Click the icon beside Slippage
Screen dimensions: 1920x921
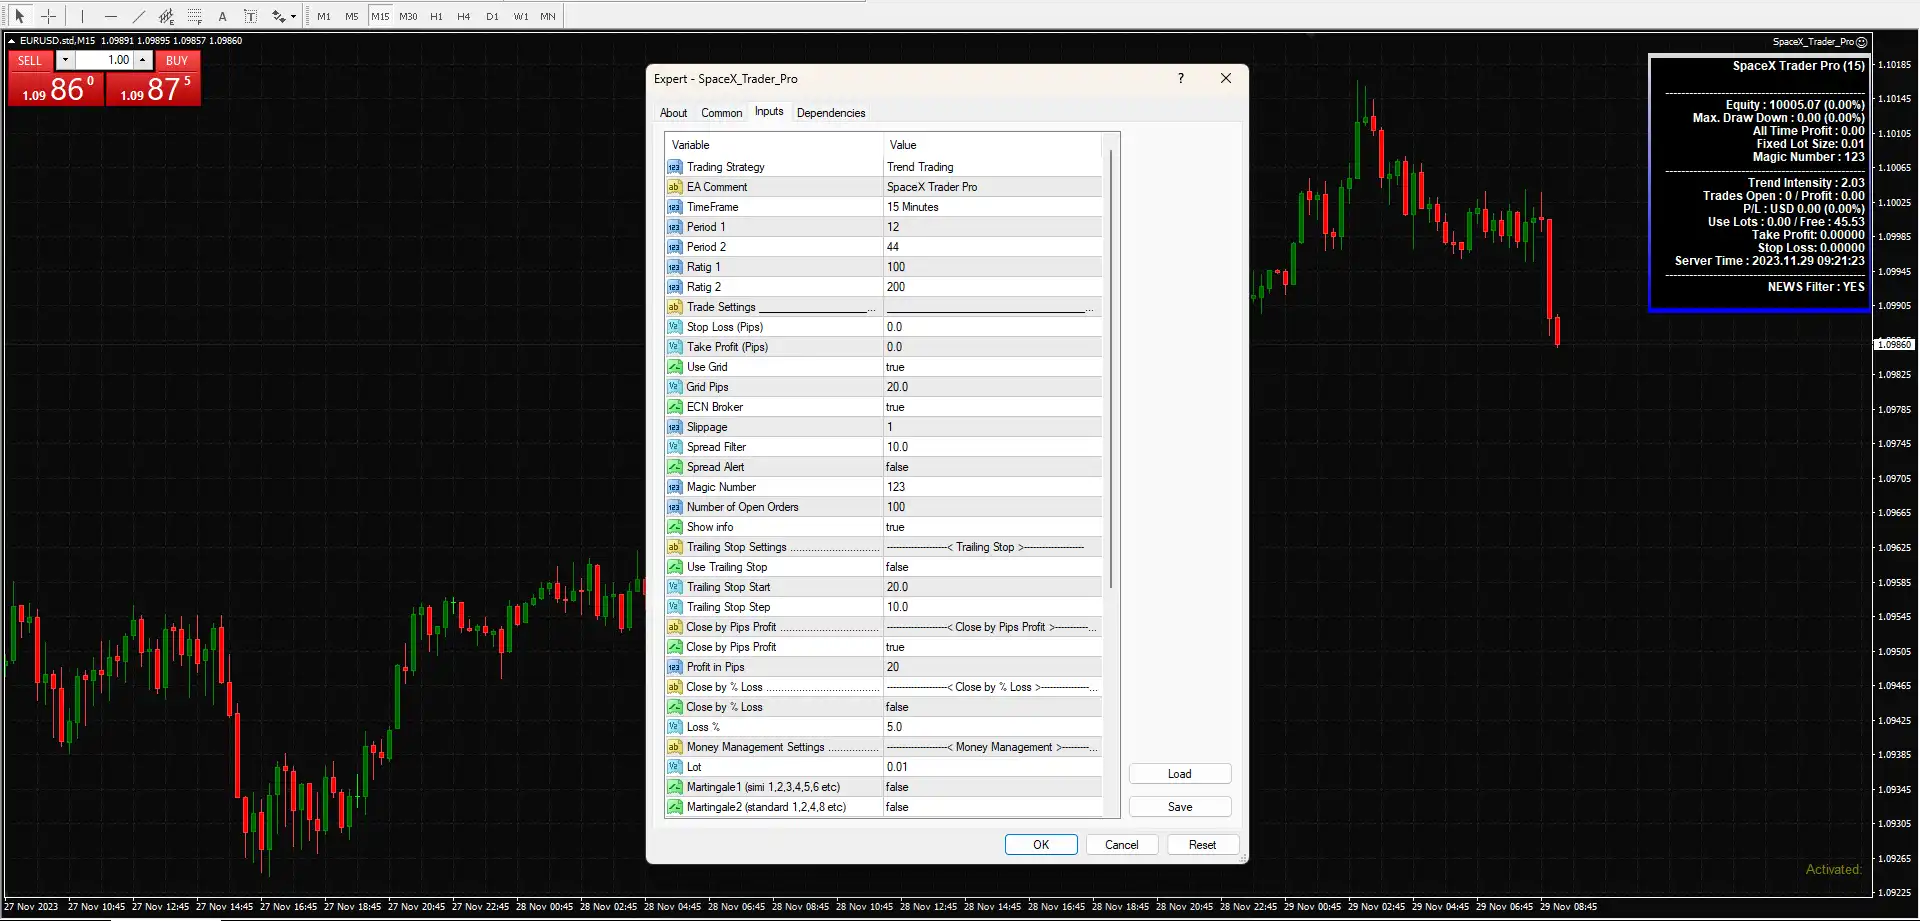[674, 427]
